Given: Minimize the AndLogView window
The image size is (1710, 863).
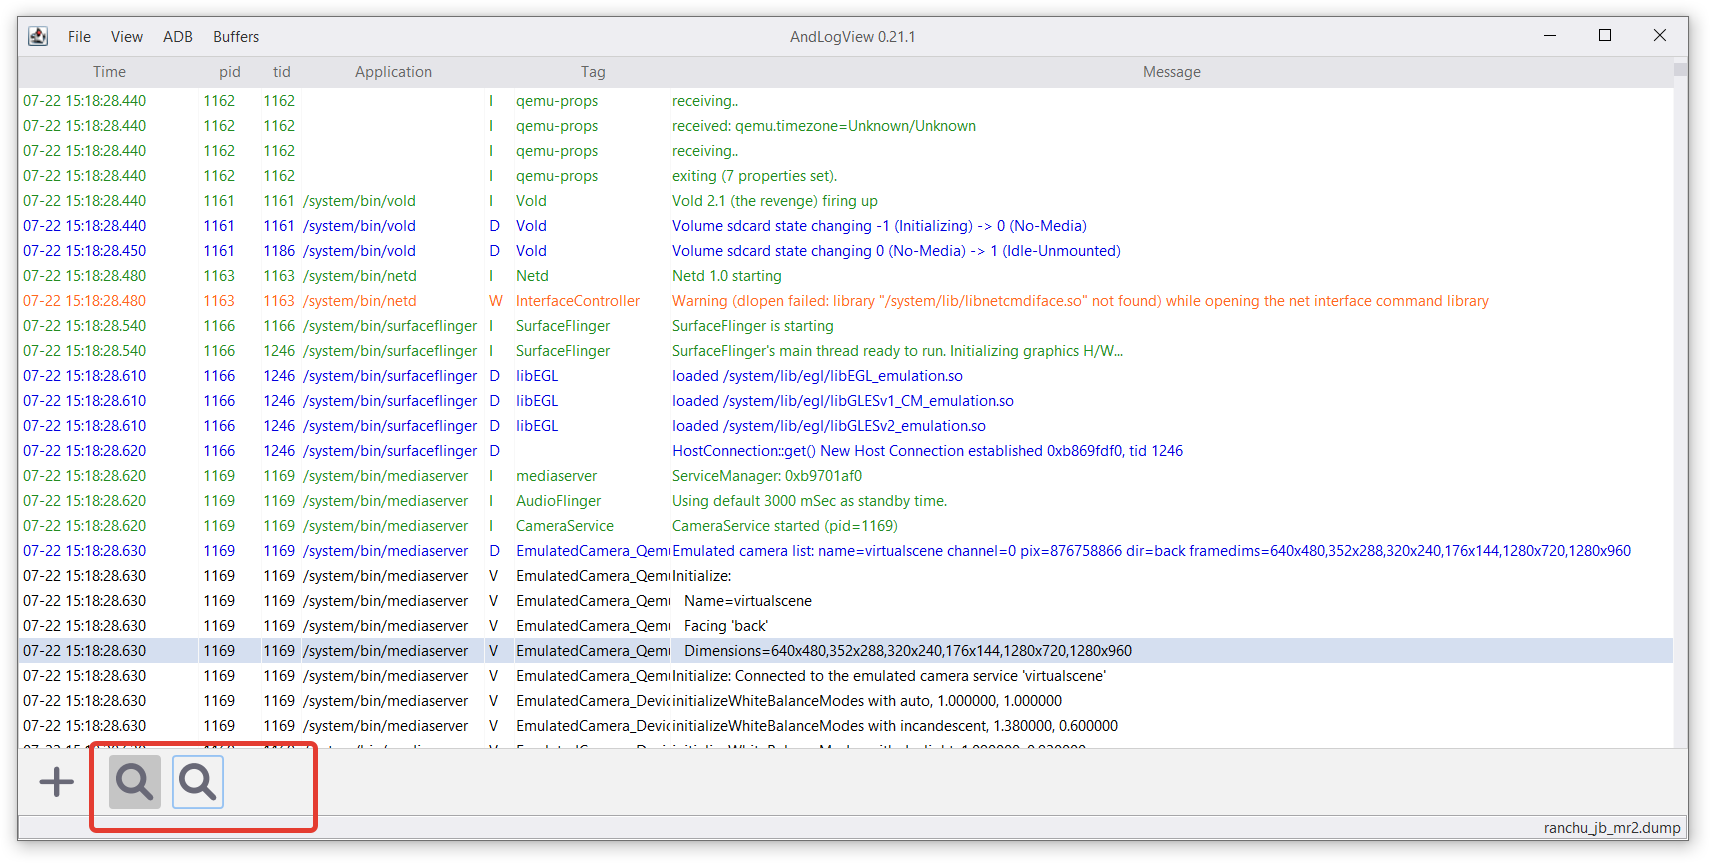Looking at the screenshot, I should click(1550, 35).
